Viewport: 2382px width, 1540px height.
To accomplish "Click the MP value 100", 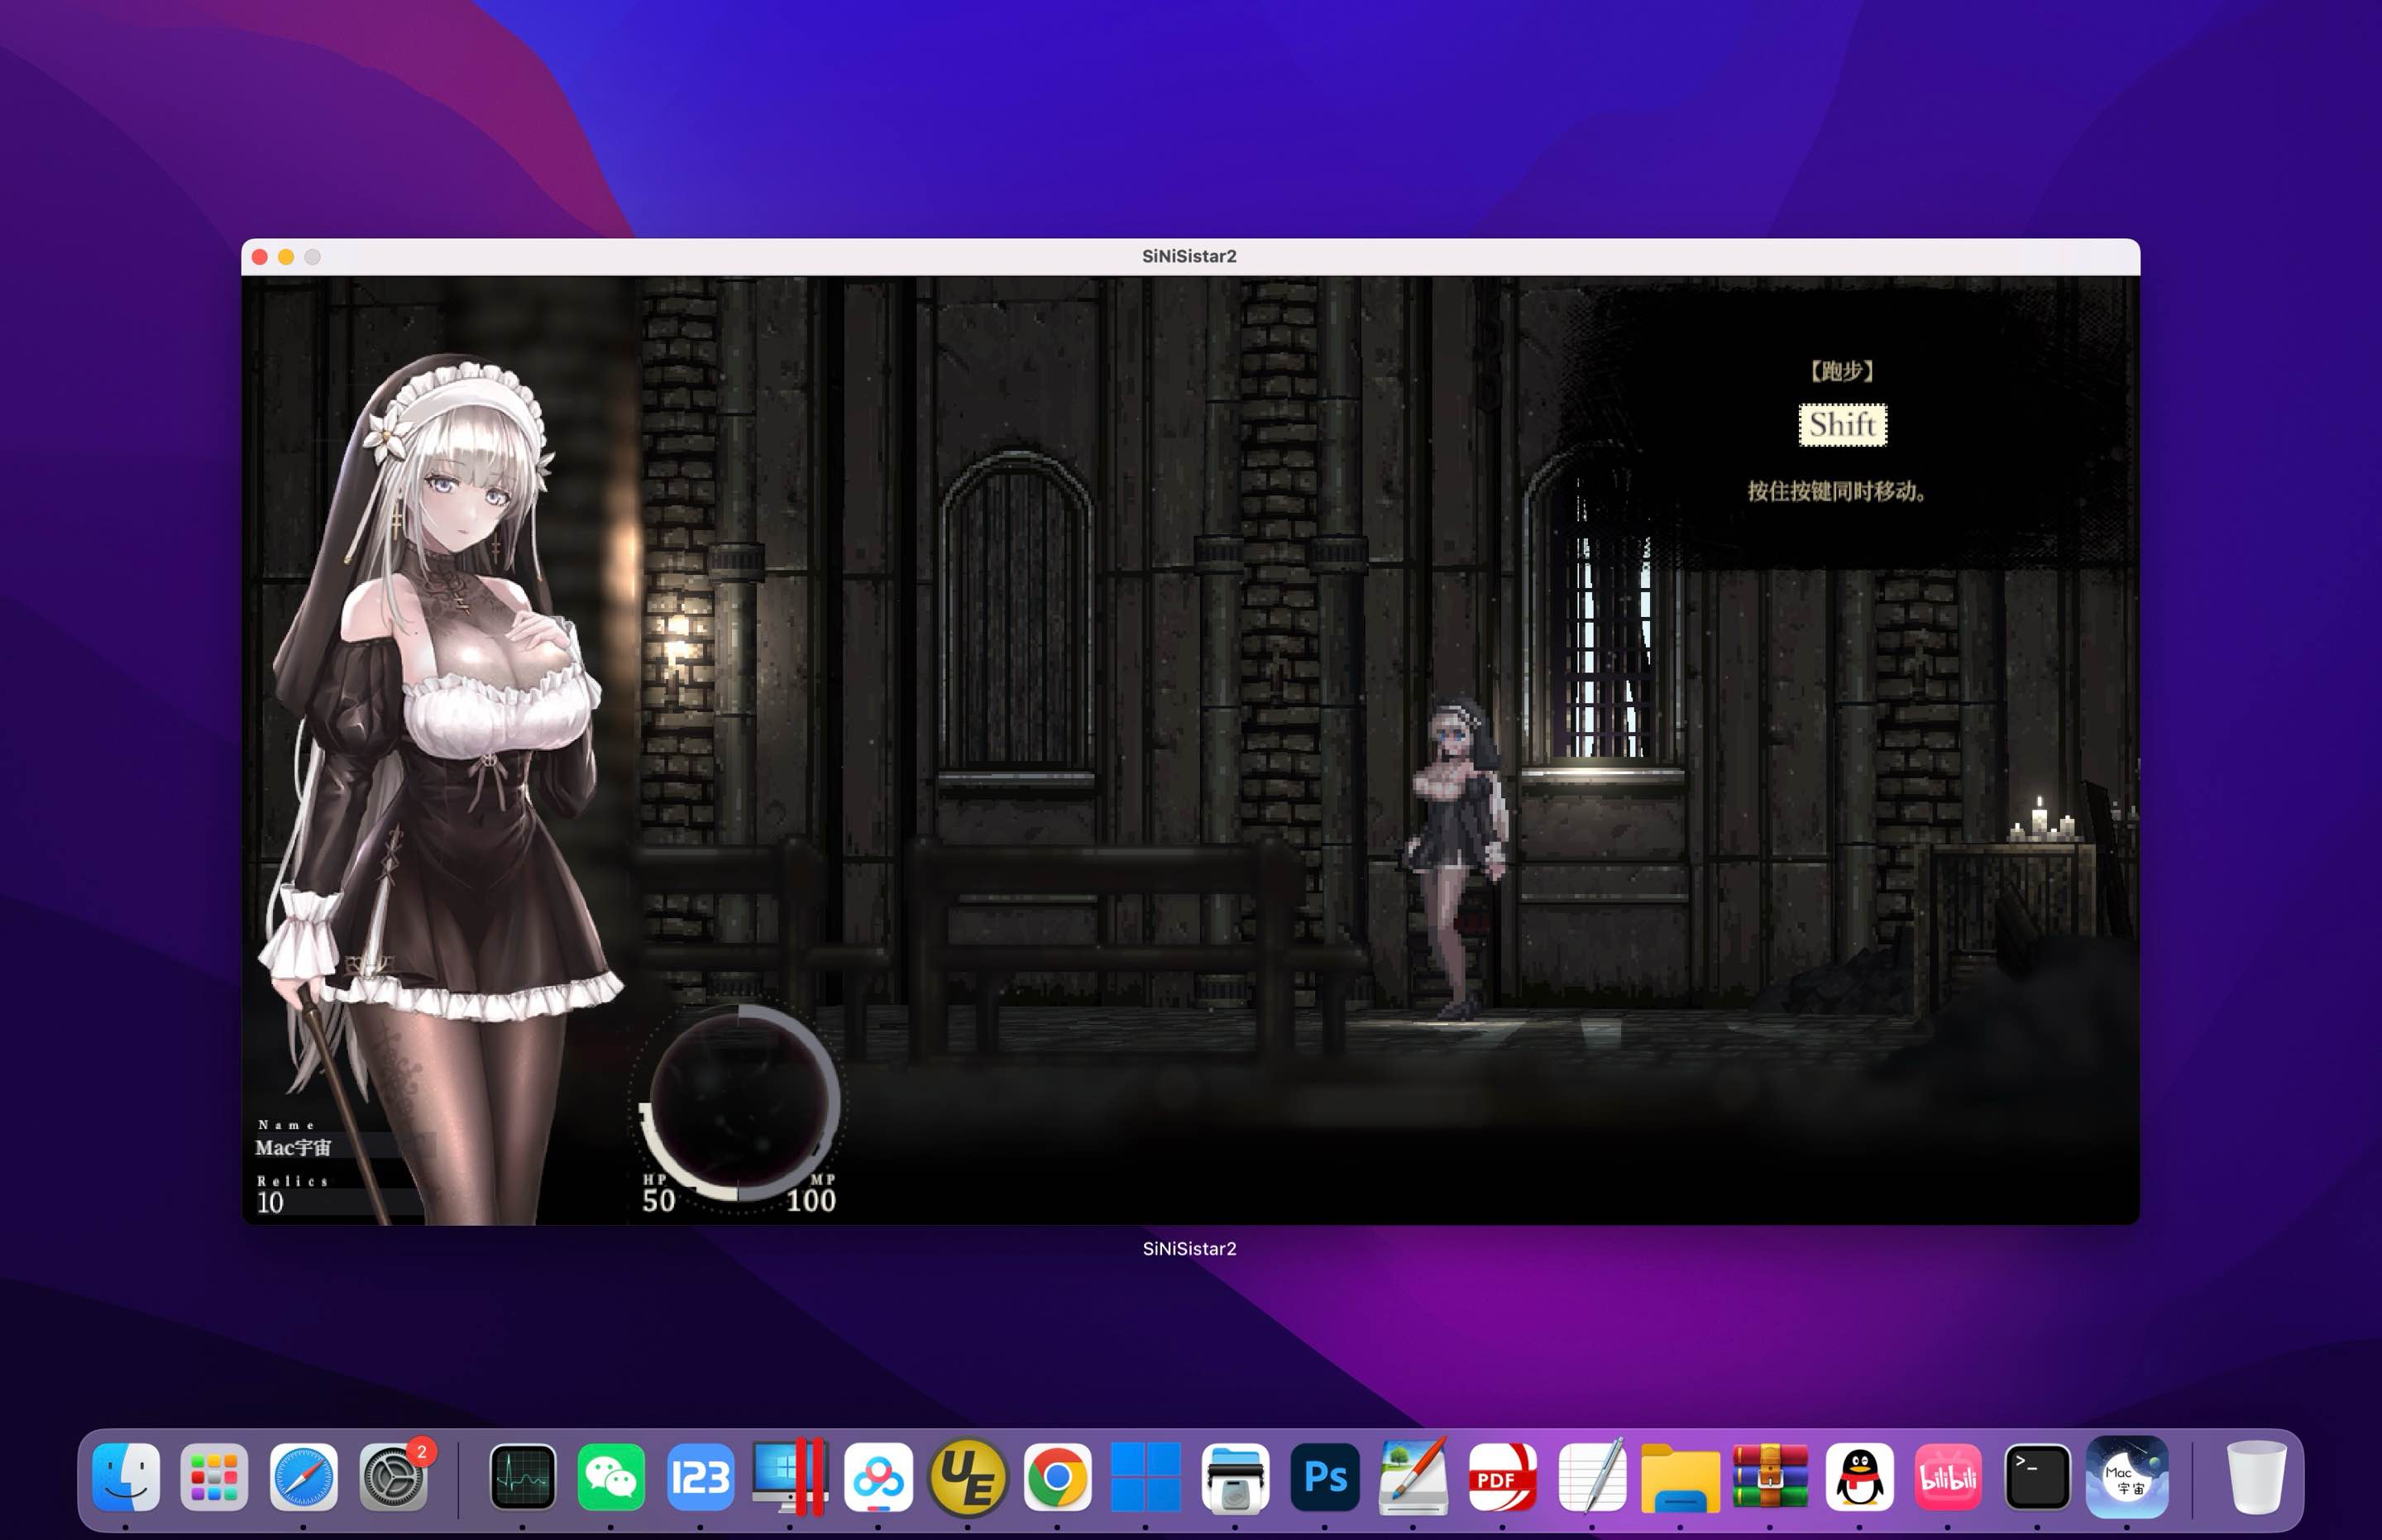I will tap(811, 1200).
